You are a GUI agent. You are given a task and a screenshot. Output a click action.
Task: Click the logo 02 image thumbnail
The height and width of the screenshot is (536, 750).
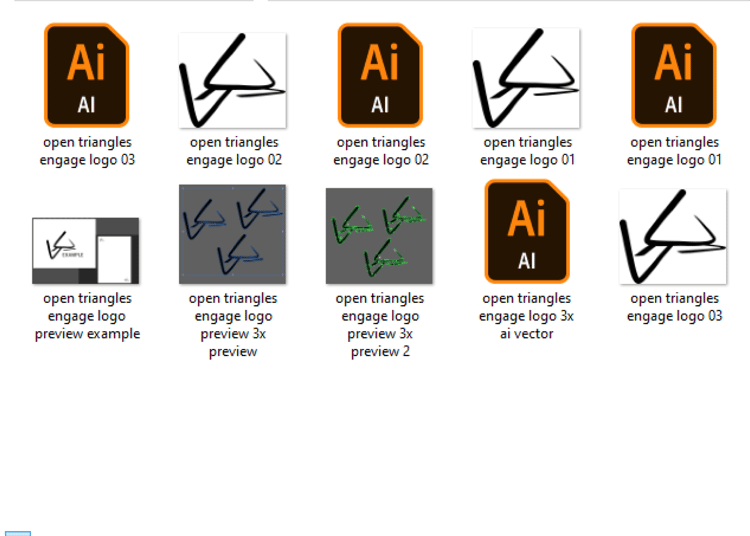coord(233,80)
